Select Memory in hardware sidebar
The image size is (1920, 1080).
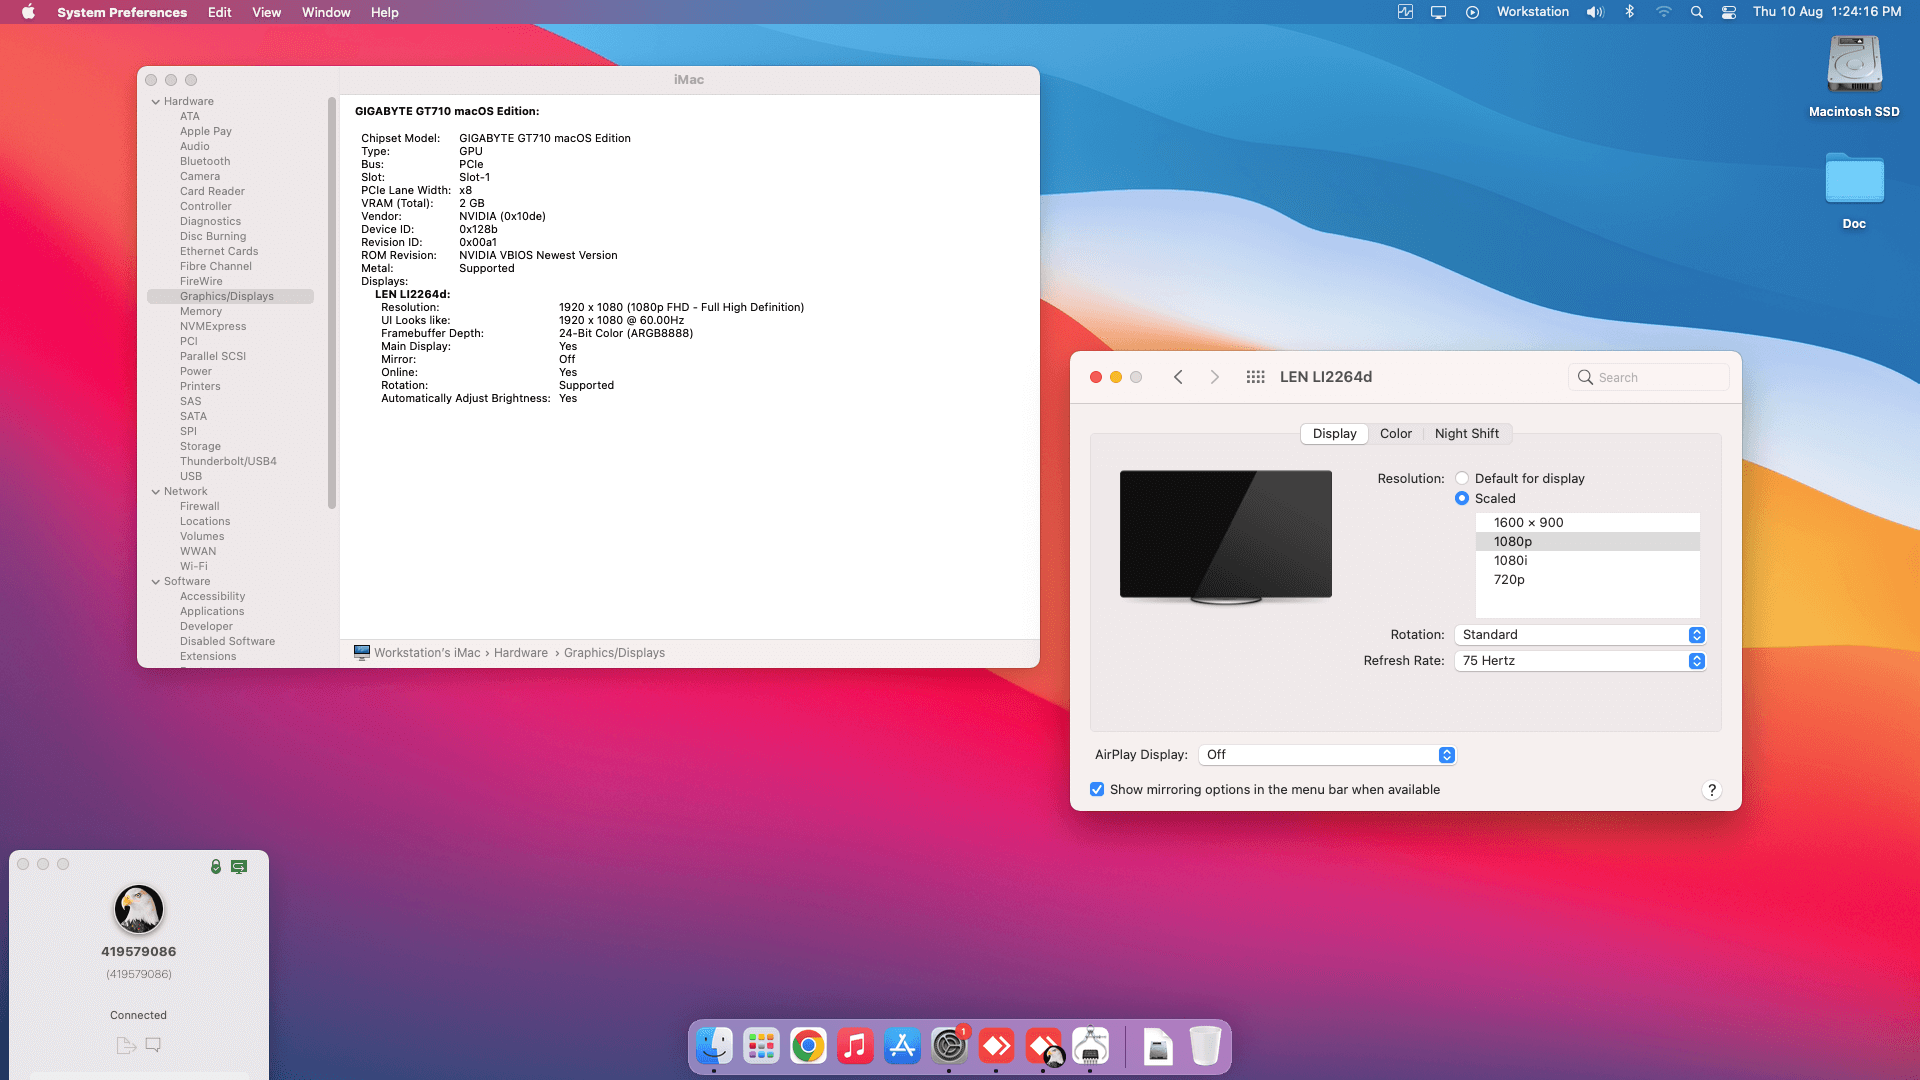click(x=201, y=311)
